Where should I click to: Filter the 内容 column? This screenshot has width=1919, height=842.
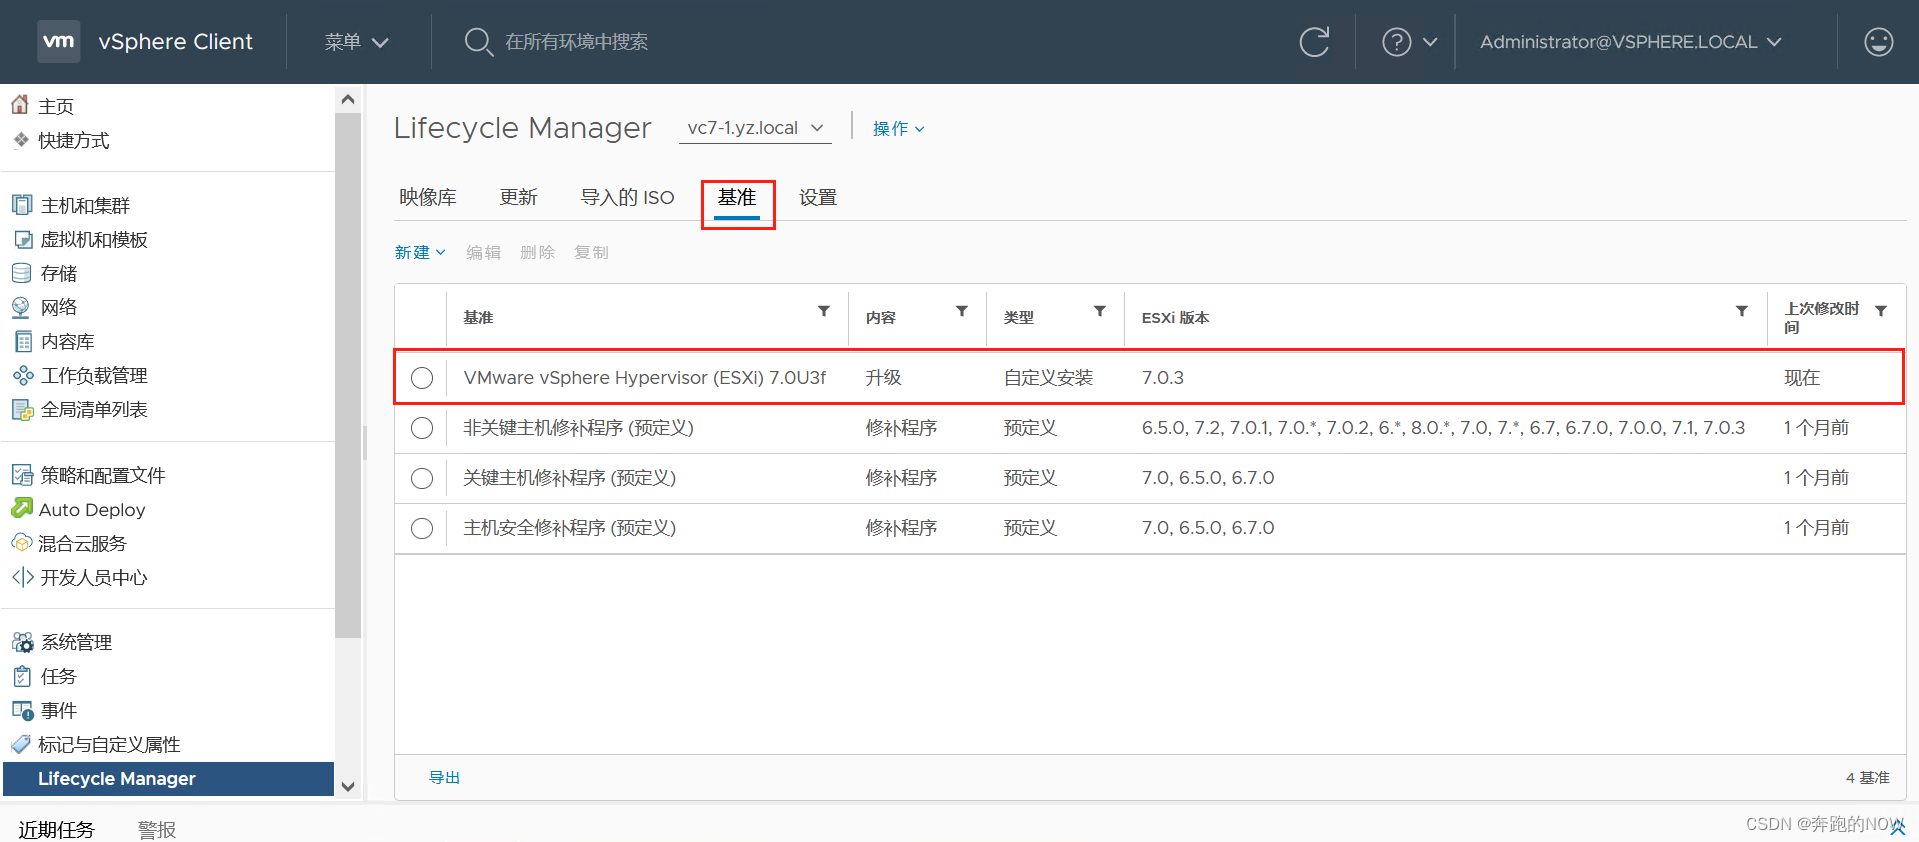tap(962, 311)
